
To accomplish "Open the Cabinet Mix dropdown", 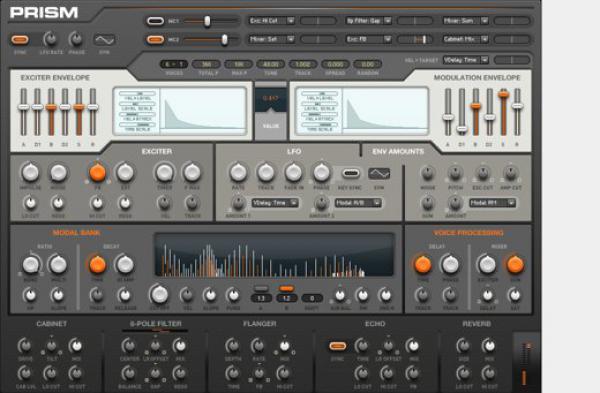I will click(466, 39).
